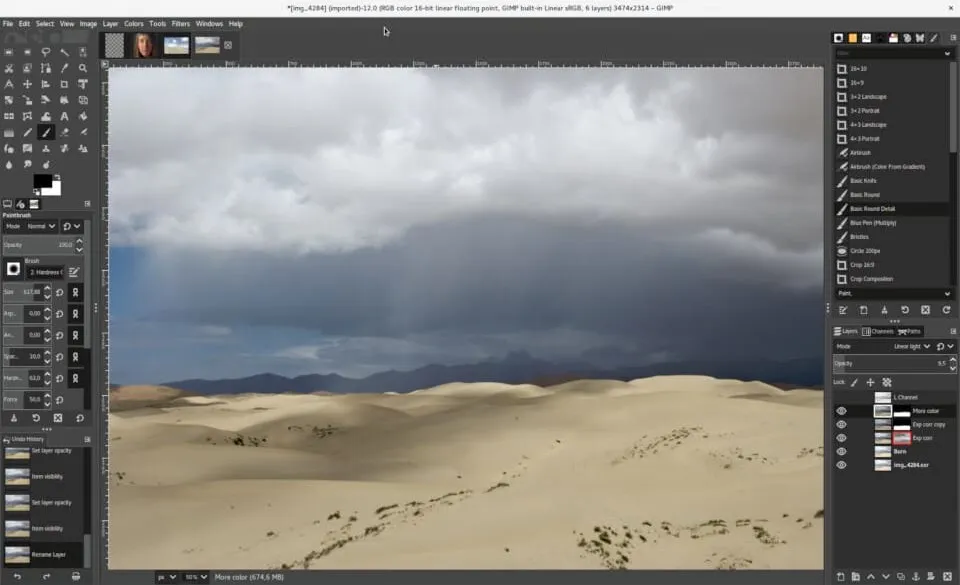Open the Filters menu

click(180, 24)
